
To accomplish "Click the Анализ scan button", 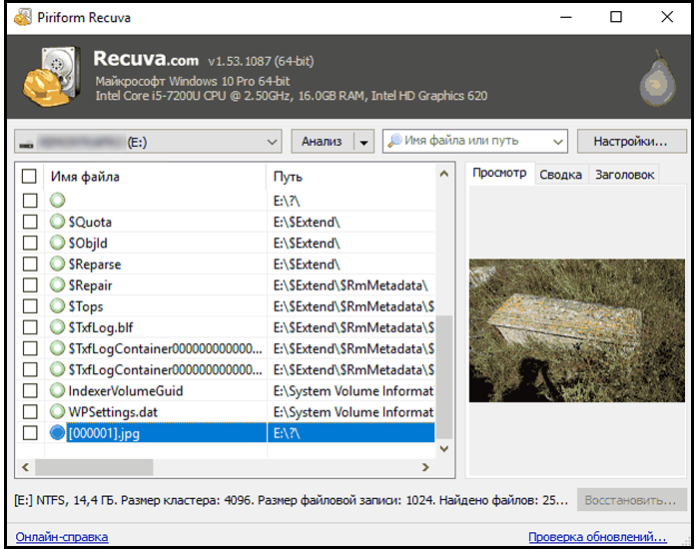I will [322, 142].
